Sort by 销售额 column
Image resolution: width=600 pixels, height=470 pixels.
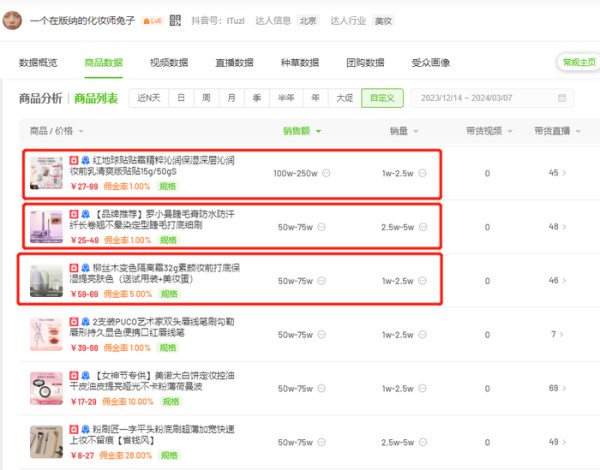(302, 131)
